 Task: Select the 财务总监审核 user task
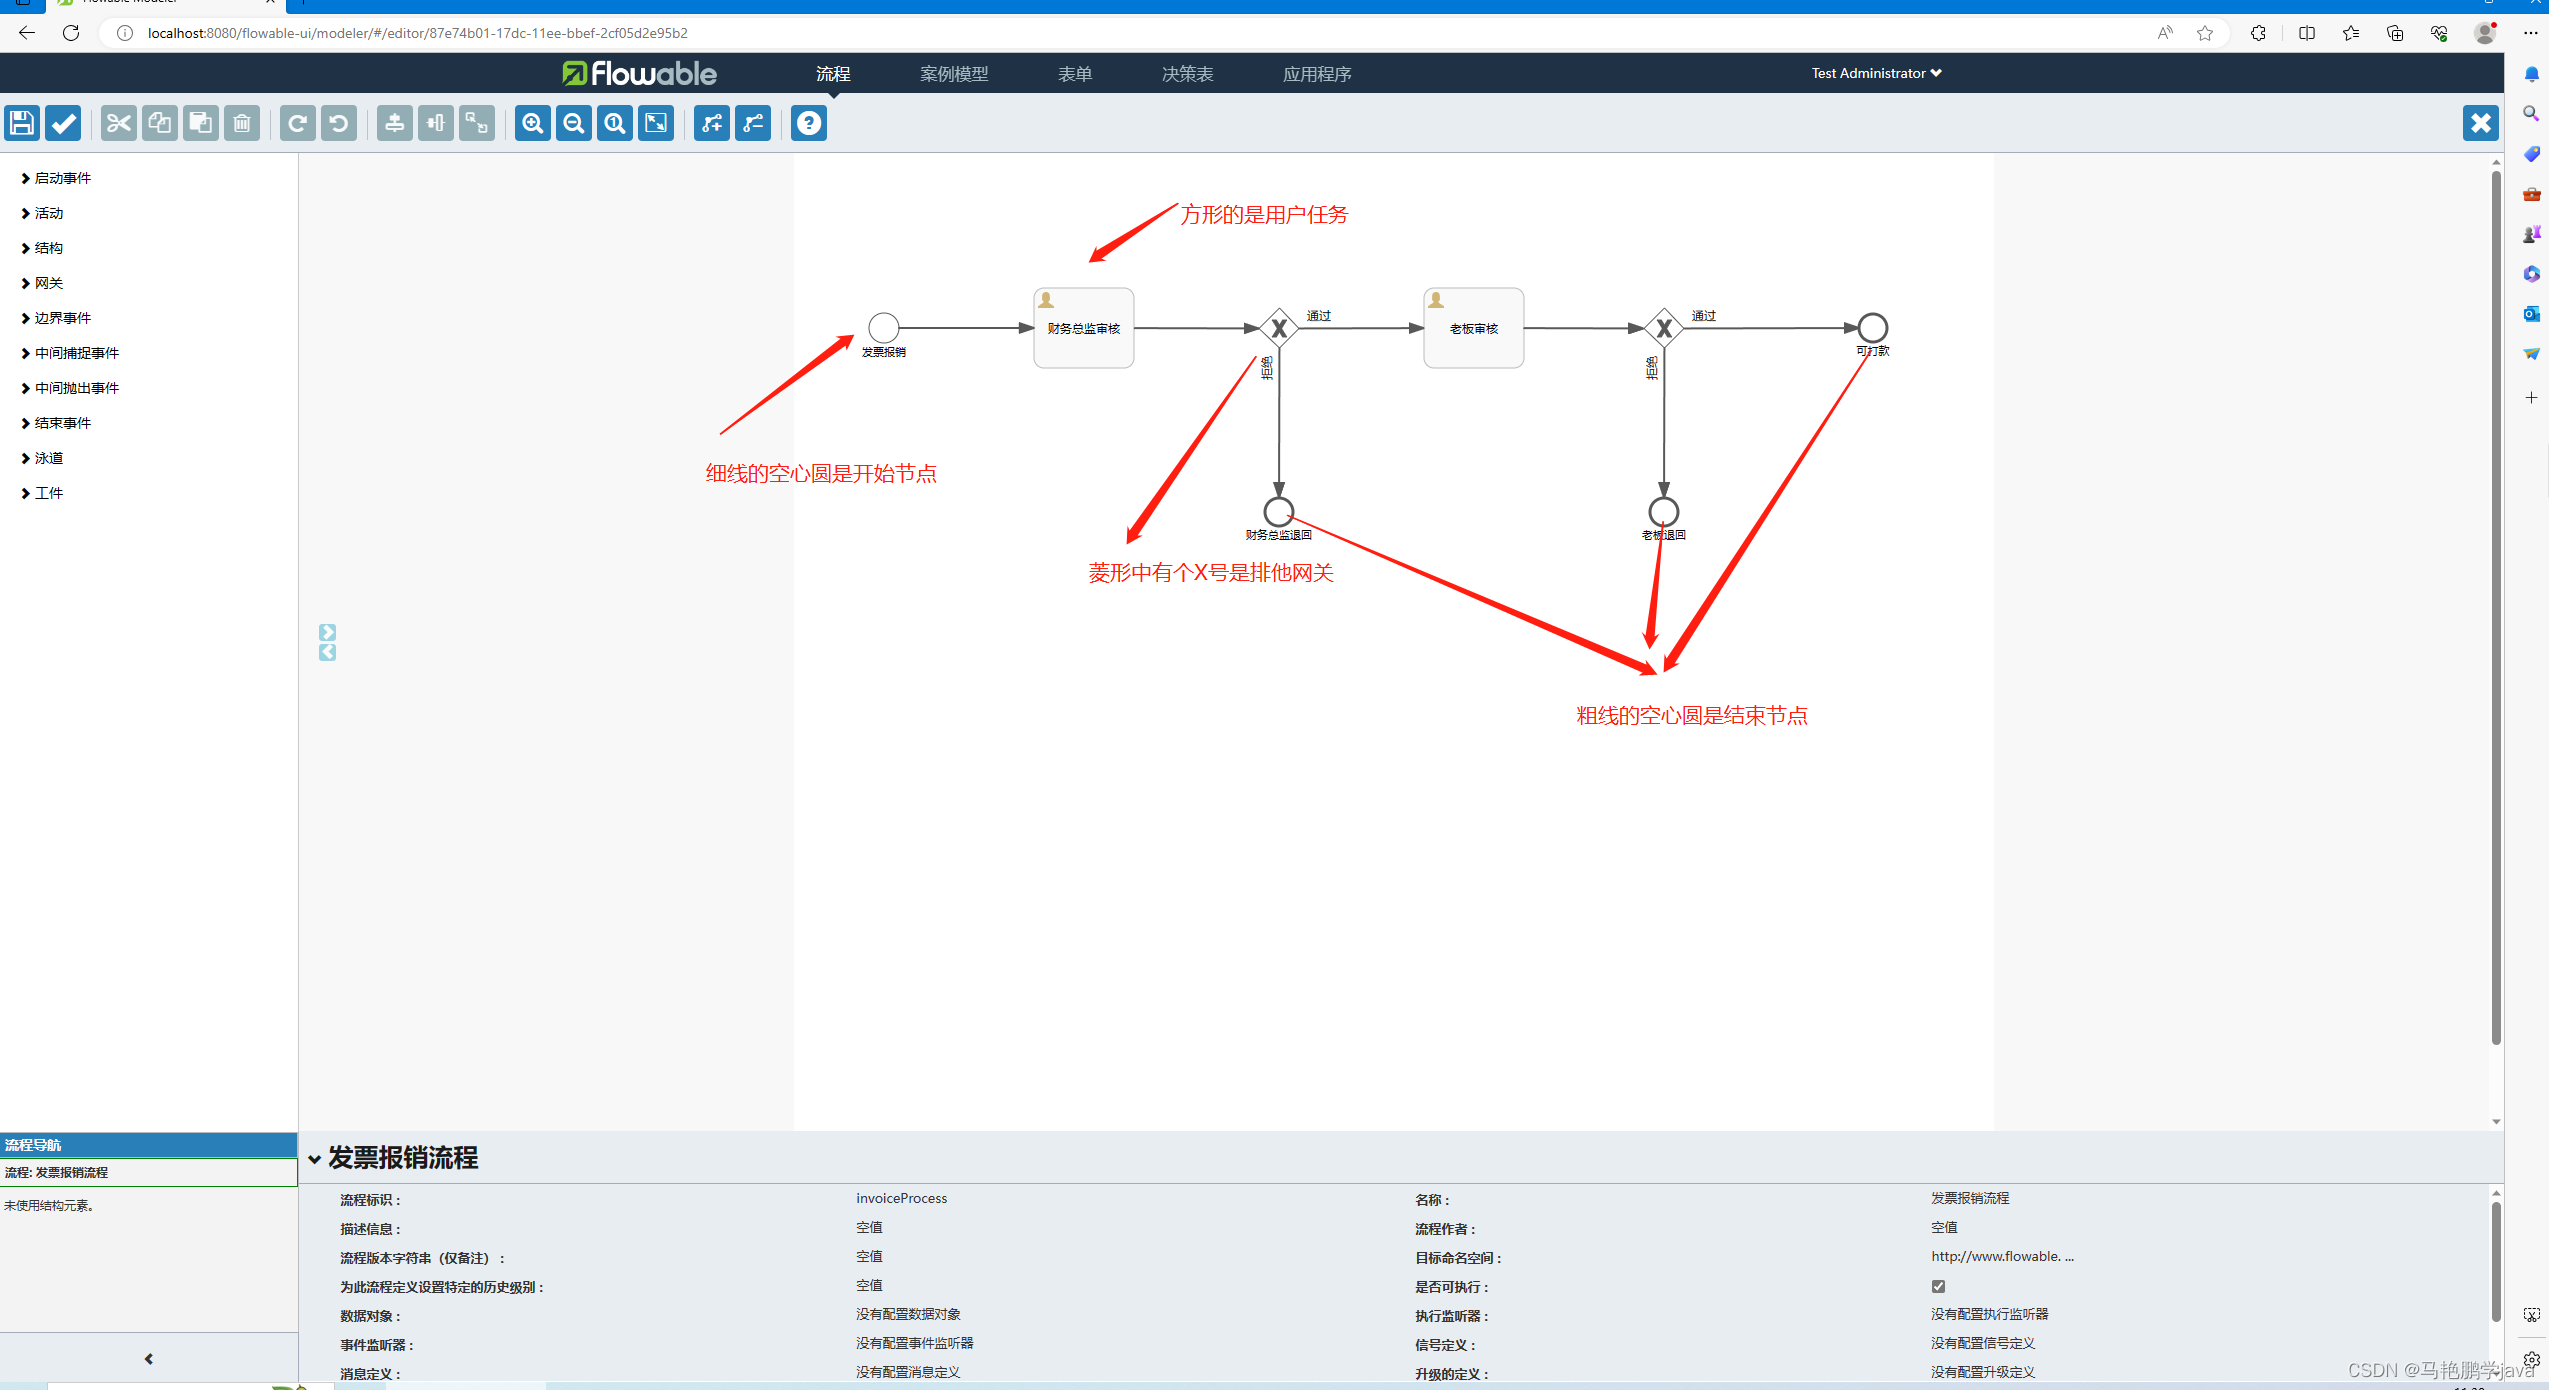click(x=1083, y=328)
